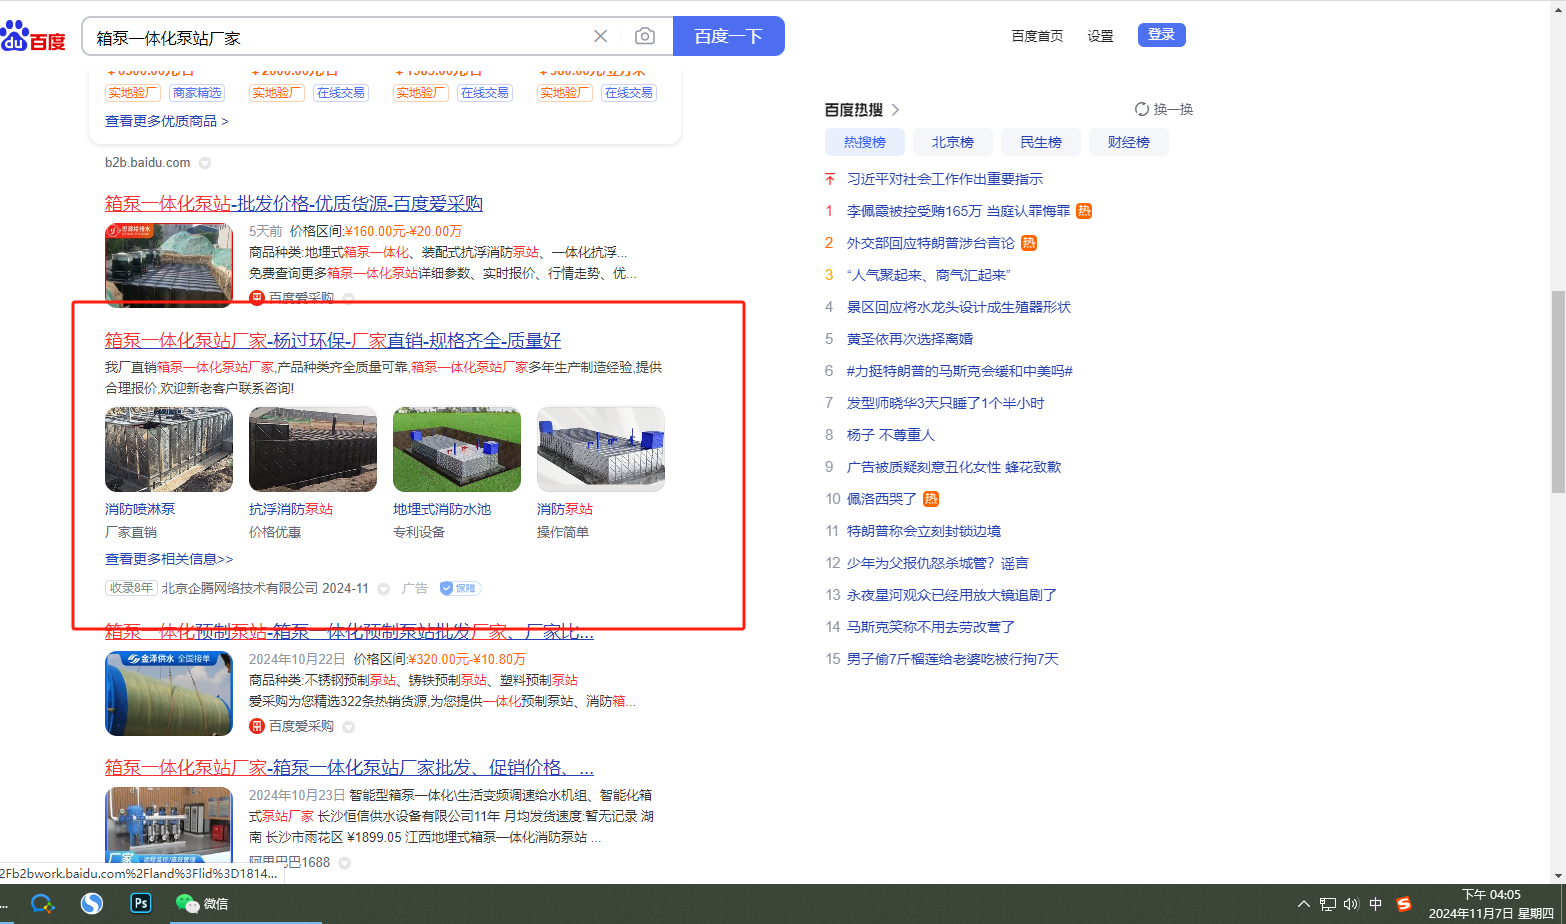
Task: Switch to 民生榜 tab
Action: pyautogui.click(x=1041, y=142)
